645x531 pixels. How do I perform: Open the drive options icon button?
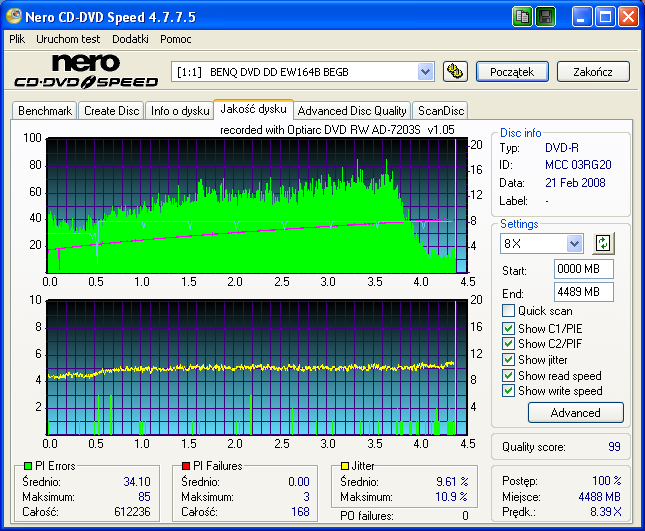(455, 72)
